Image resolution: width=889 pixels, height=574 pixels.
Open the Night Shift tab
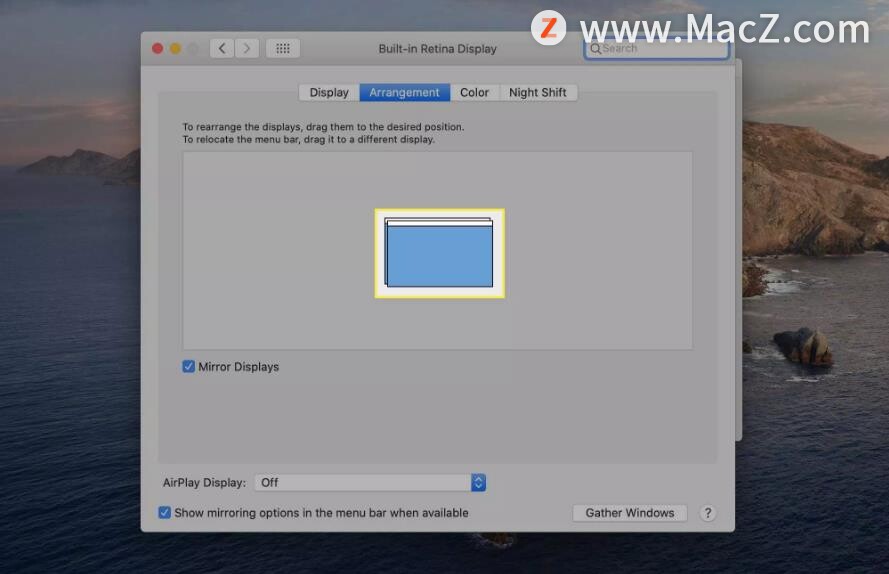(x=537, y=92)
